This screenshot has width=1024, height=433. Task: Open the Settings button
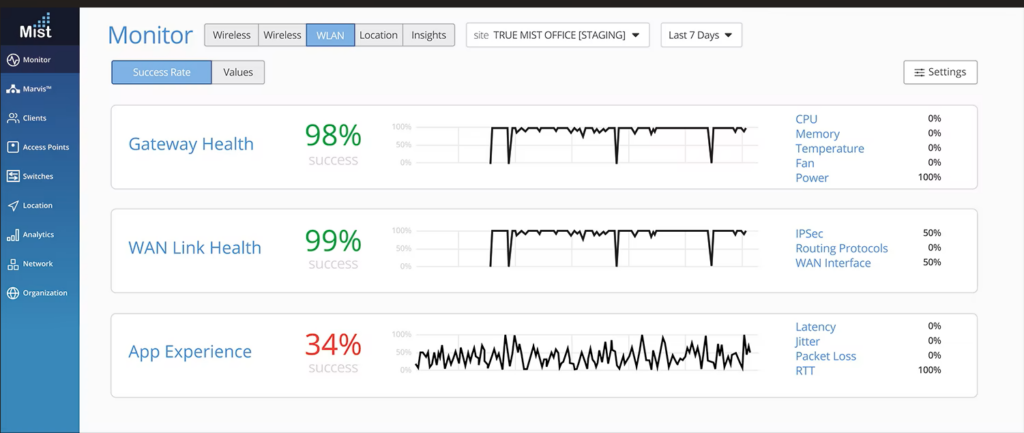pyautogui.click(x=939, y=72)
